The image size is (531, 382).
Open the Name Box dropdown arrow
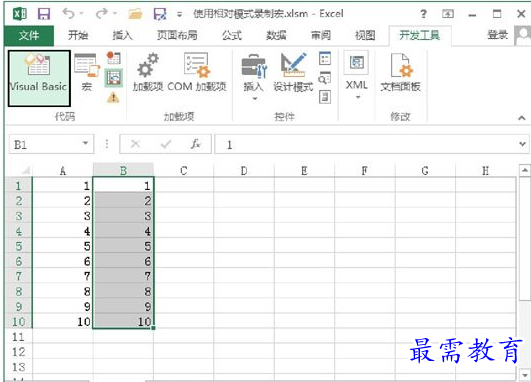pyautogui.click(x=85, y=144)
